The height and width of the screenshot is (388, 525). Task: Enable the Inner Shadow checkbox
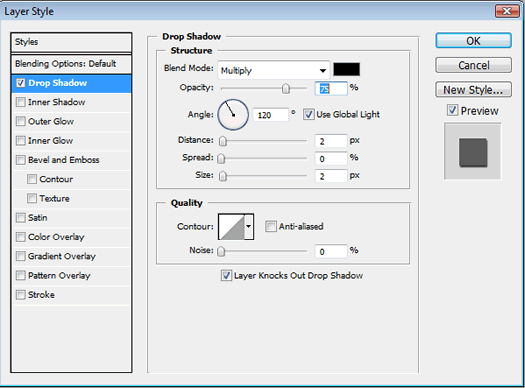click(x=21, y=102)
